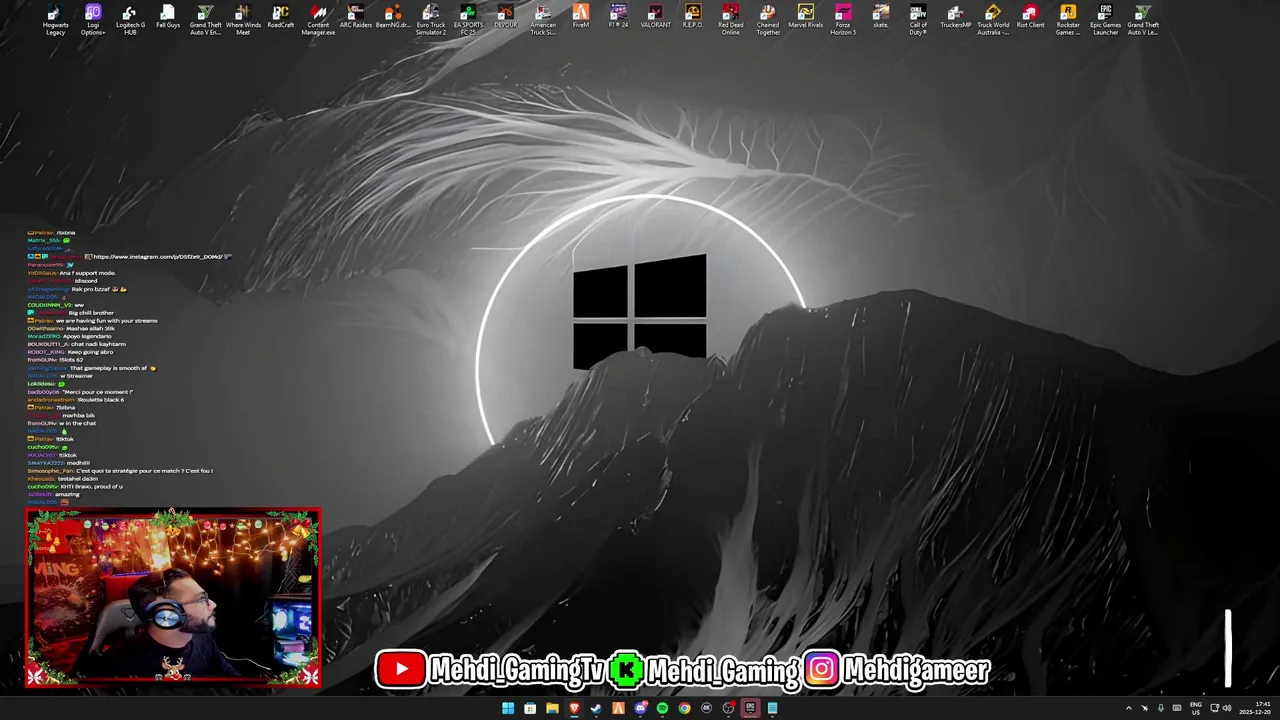Select Grand Theft Auto V Legacy shortcut
This screenshot has width=1280, height=720.
[x=1143, y=20]
